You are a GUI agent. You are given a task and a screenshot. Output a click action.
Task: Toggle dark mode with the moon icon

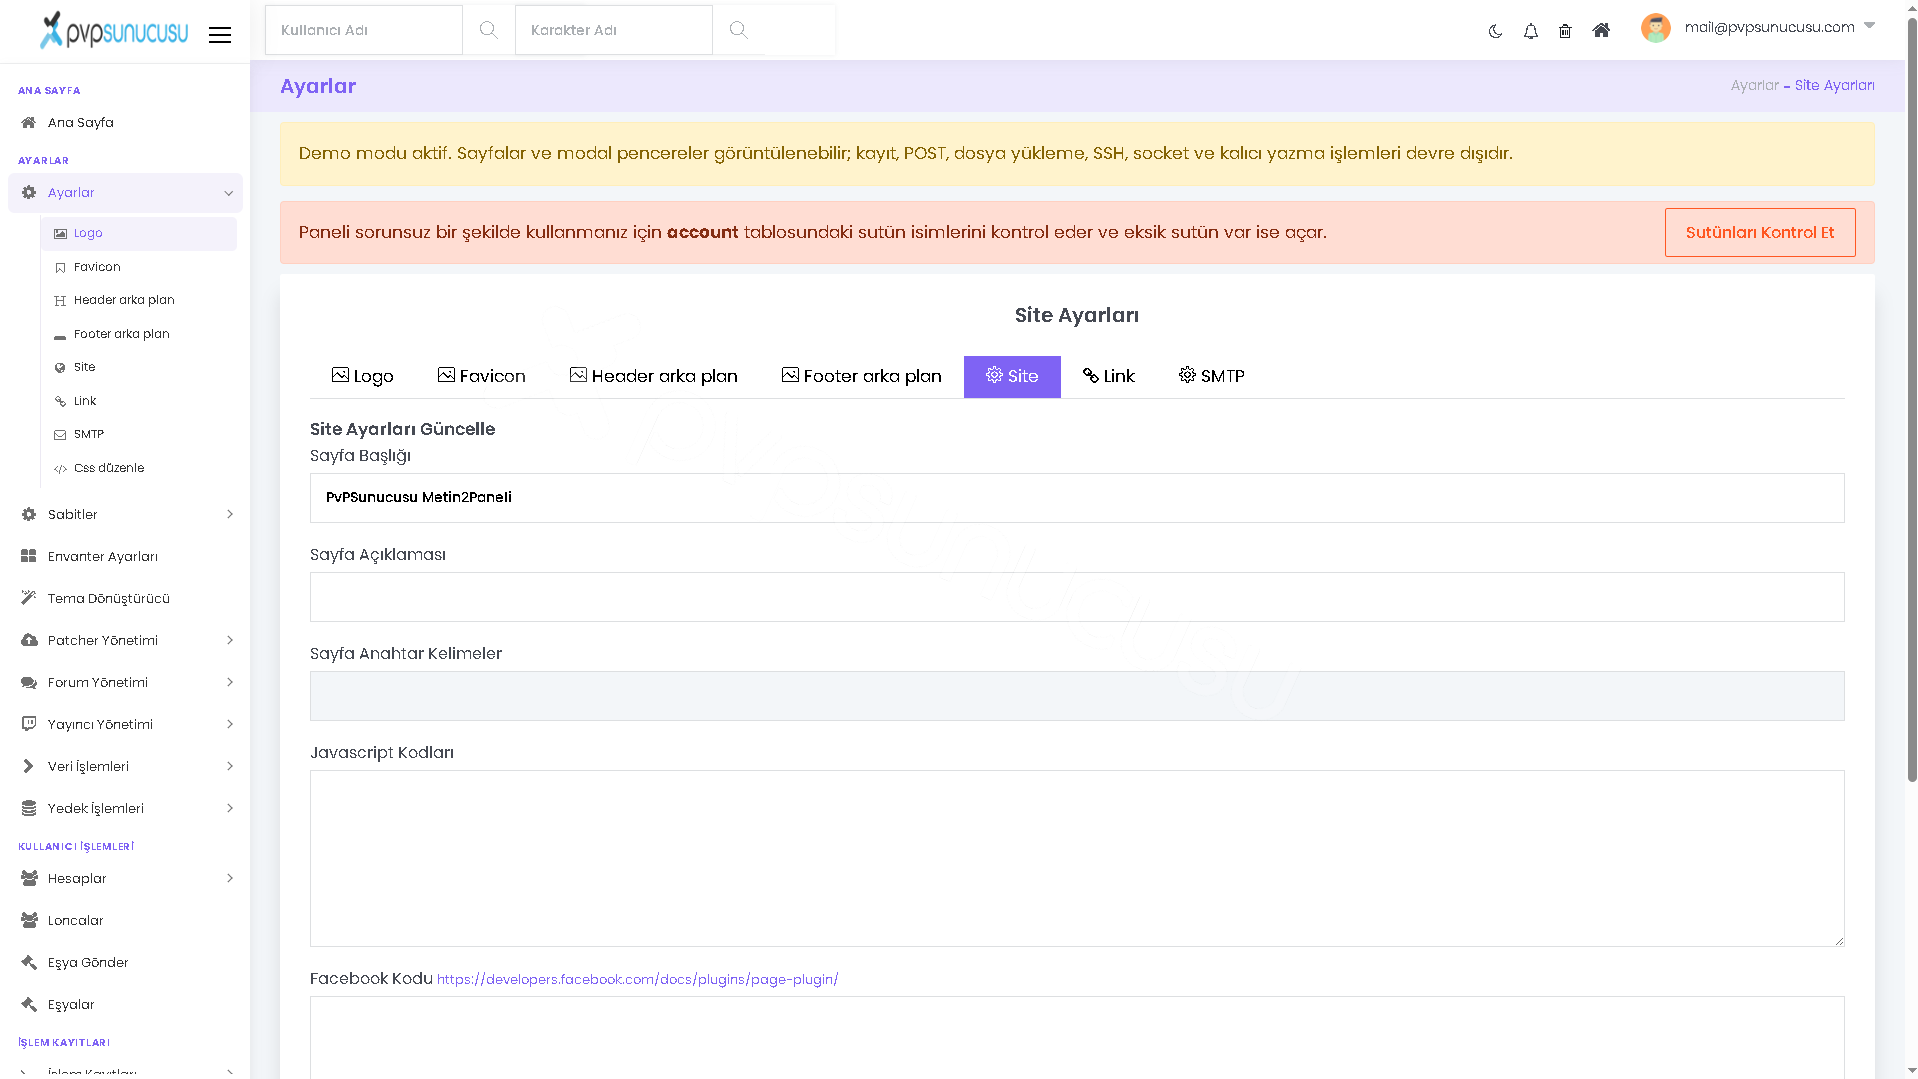(x=1495, y=31)
